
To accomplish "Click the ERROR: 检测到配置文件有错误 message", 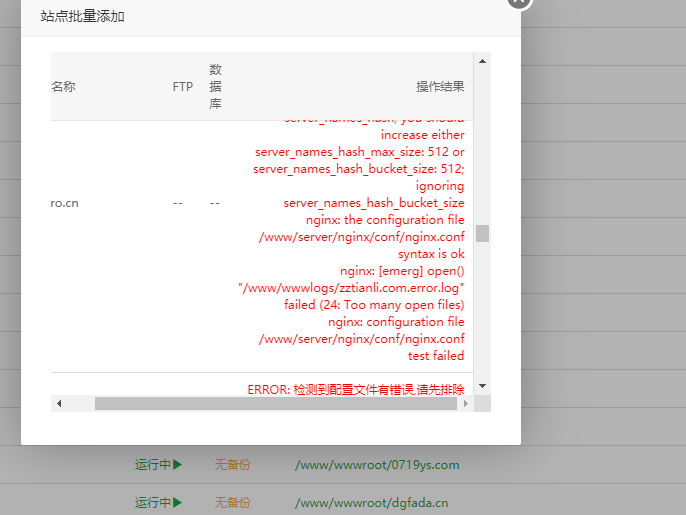I will [356, 389].
